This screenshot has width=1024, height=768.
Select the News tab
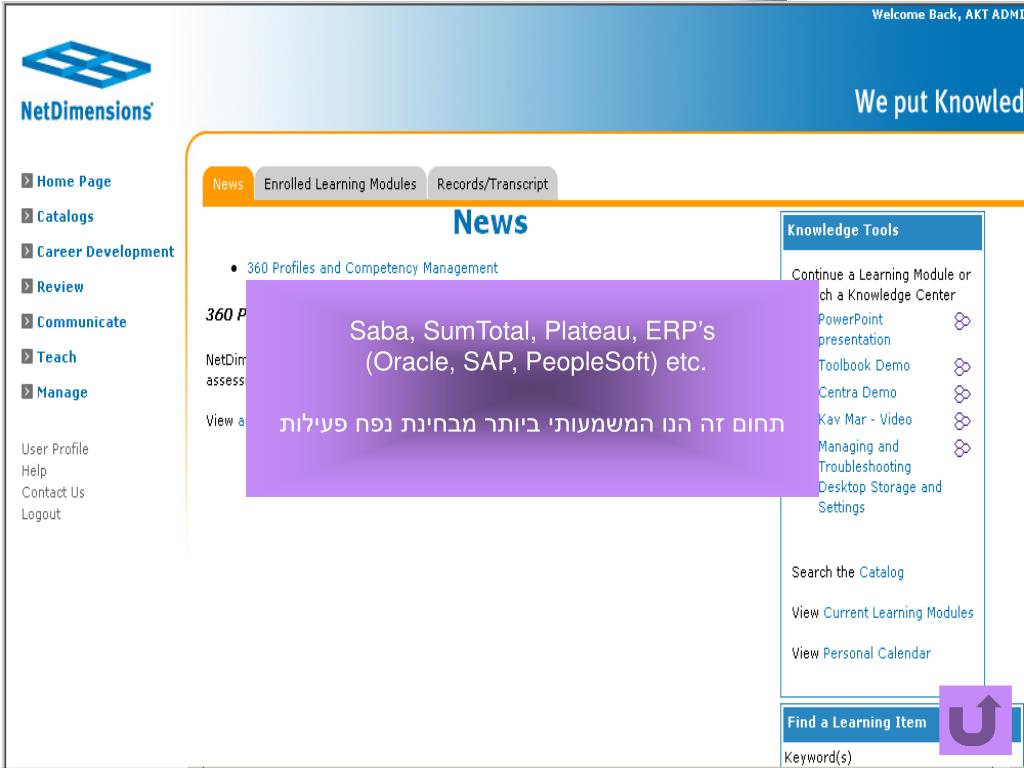coord(228,184)
